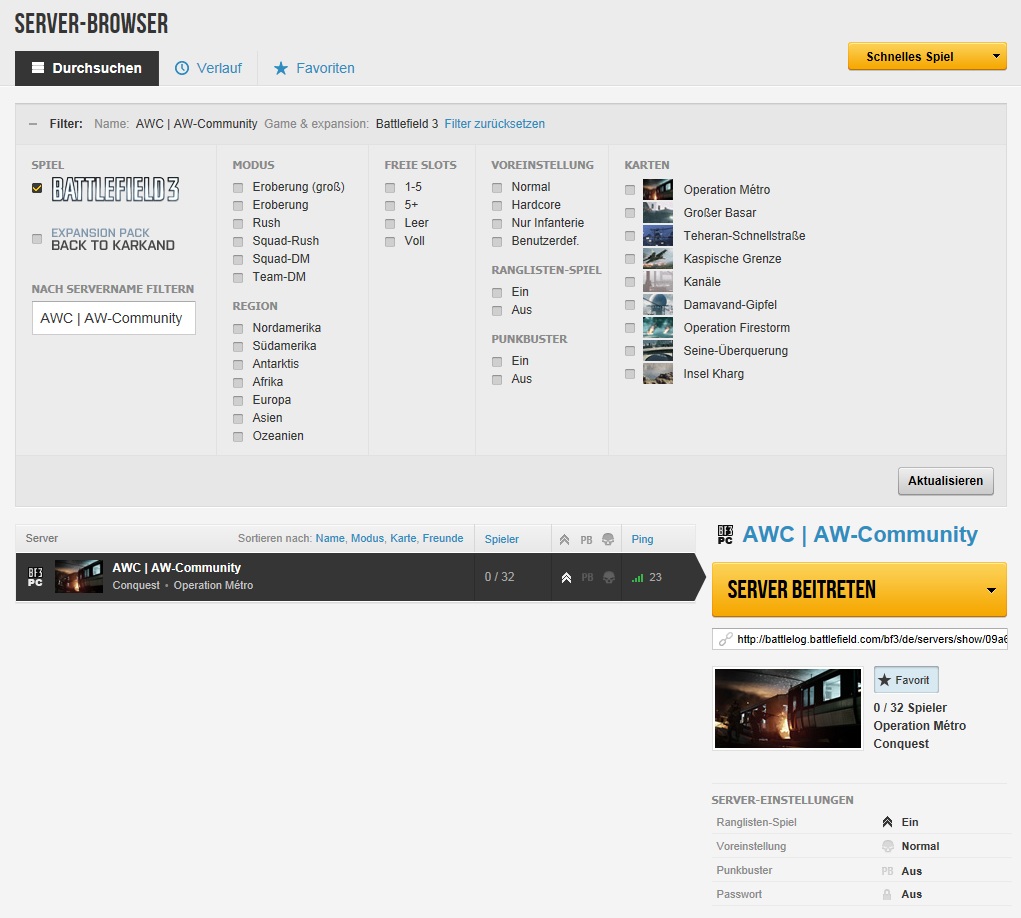Viewport: 1021px width, 918px height.
Task: Click the BF3 PC badge in server row
Action: tap(35, 577)
